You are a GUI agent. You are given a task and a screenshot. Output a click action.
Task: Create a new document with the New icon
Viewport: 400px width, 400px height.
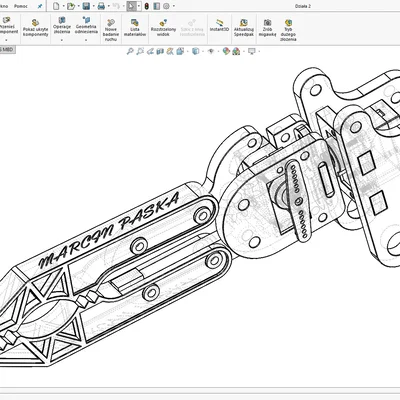56,6
